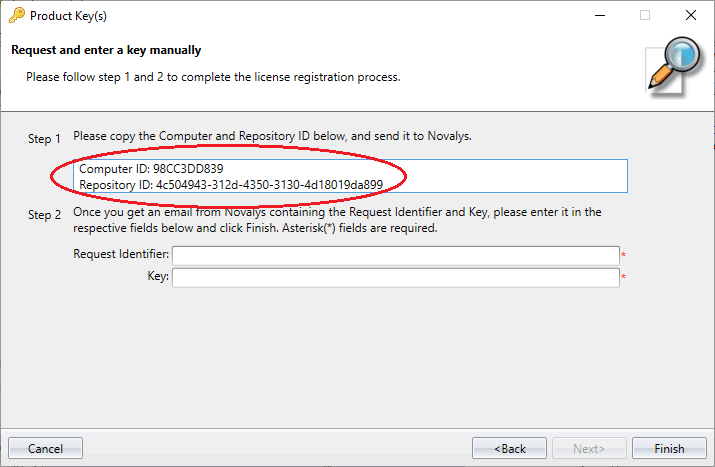Click the 'Request Identifier:' label

point(121,255)
